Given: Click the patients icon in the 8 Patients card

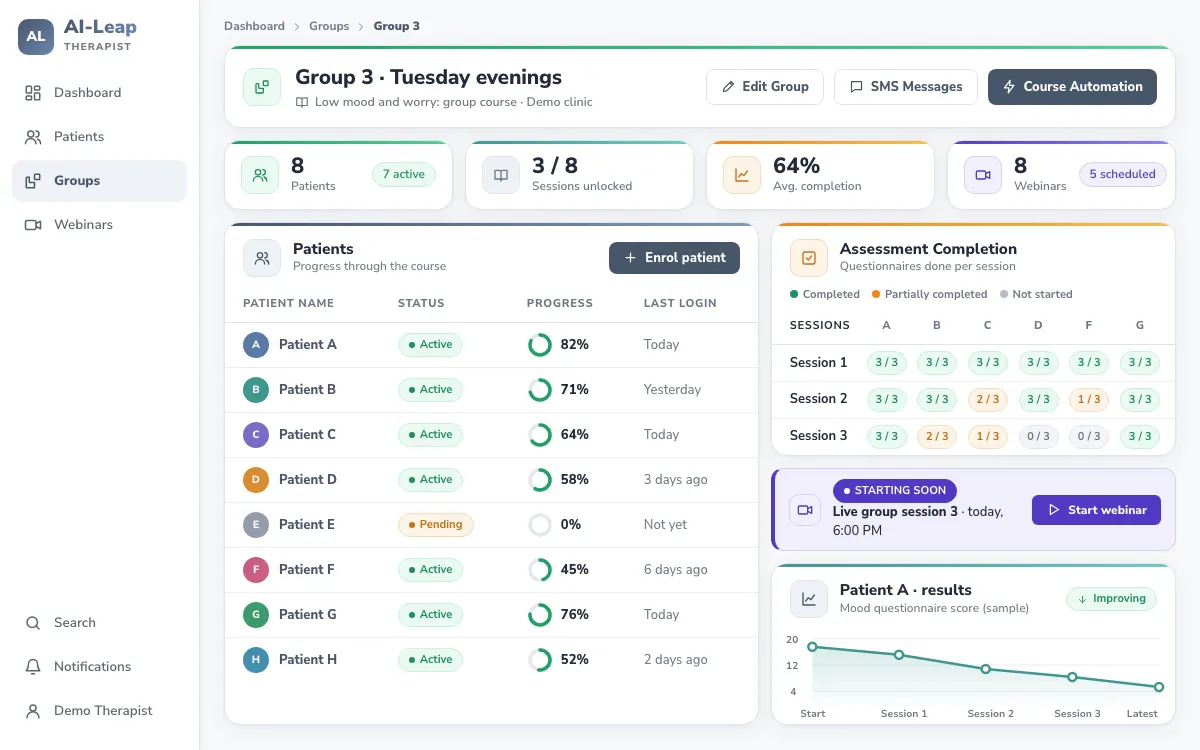Looking at the screenshot, I should 260,175.
